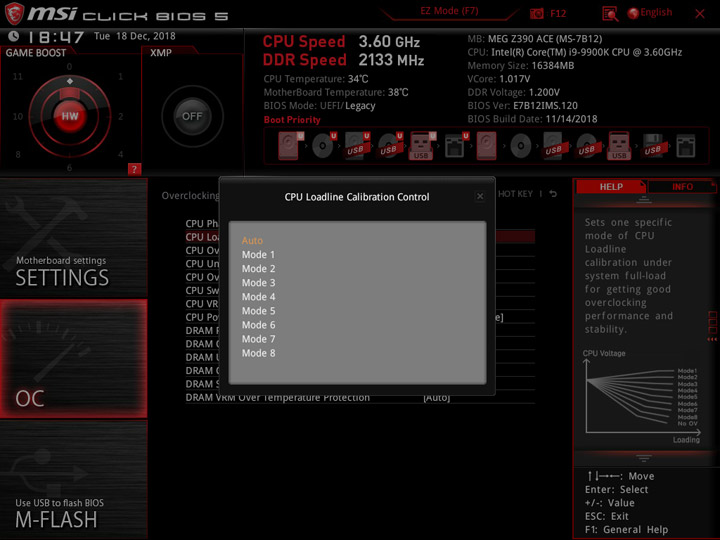This screenshot has height=540, width=720.
Task: Click the scroll-up handle atop the help panel
Action: click(643, 199)
